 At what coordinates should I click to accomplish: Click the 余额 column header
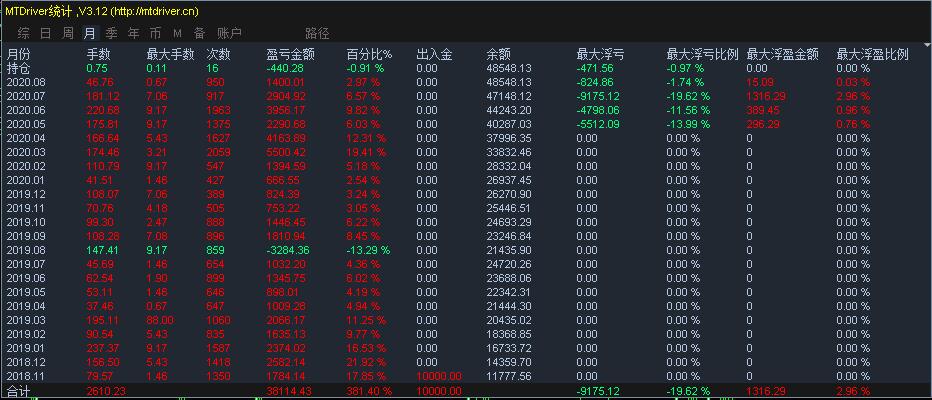point(498,55)
